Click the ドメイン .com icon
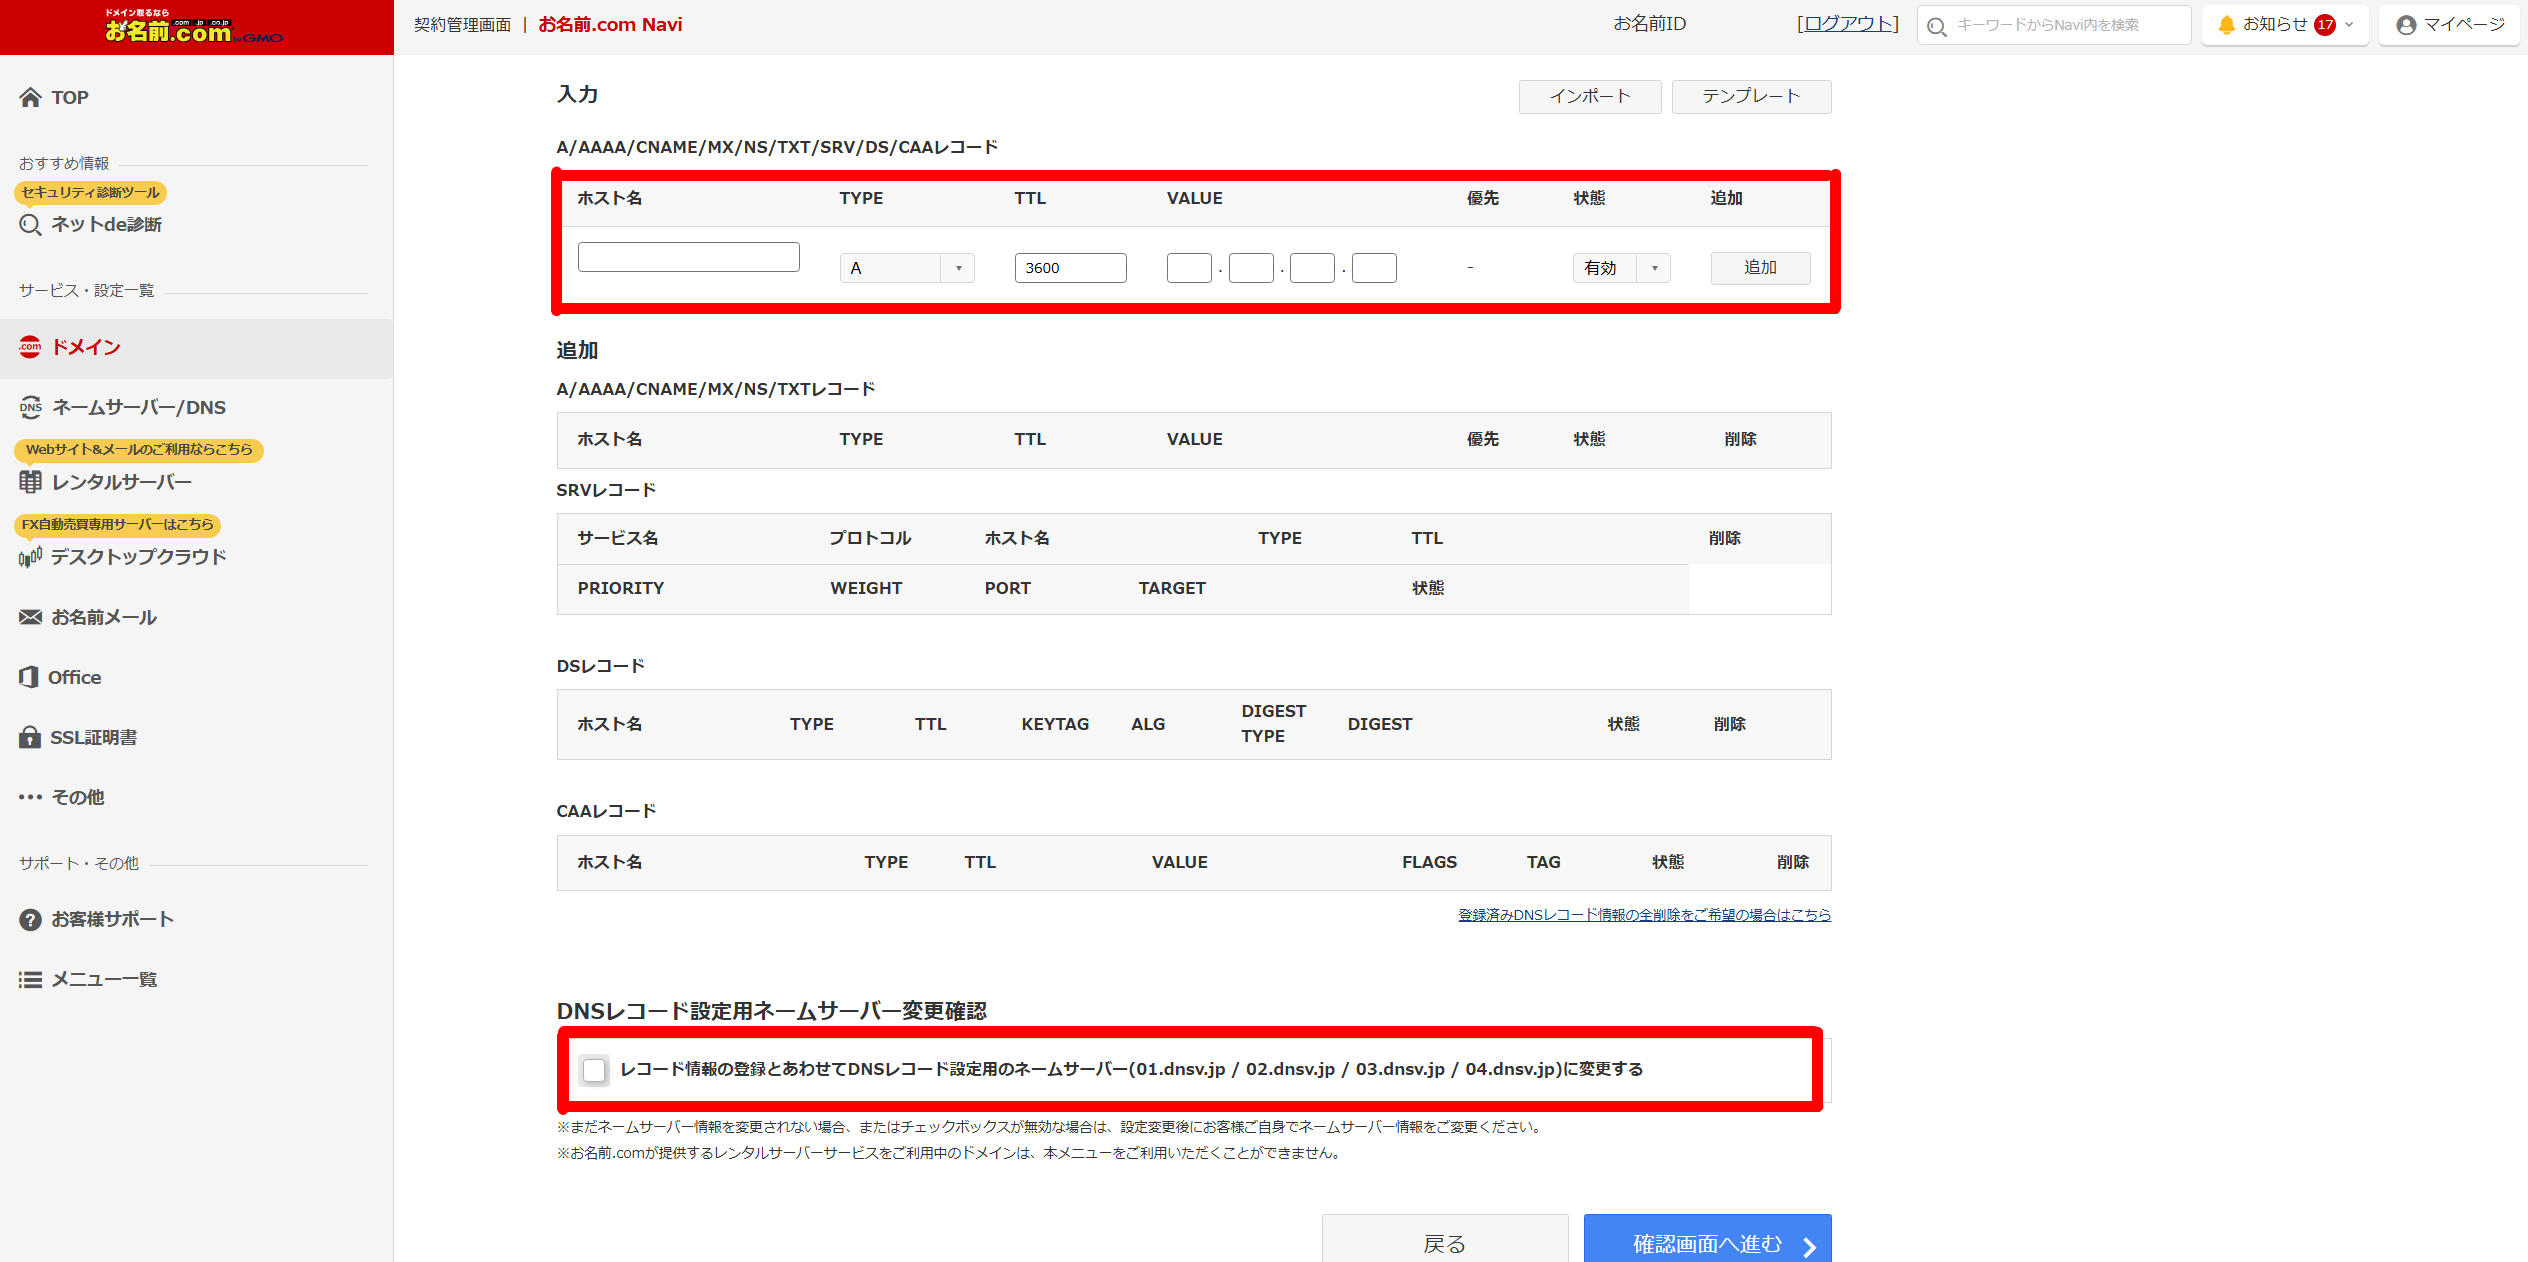Image resolution: width=2528 pixels, height=1262 pixels. point(30,347)
